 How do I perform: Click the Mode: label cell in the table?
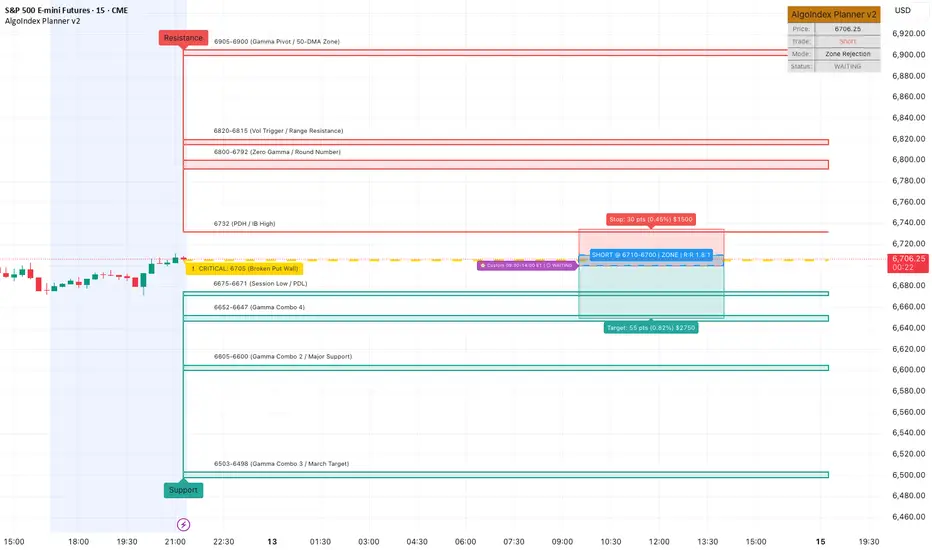pos(801,54)
